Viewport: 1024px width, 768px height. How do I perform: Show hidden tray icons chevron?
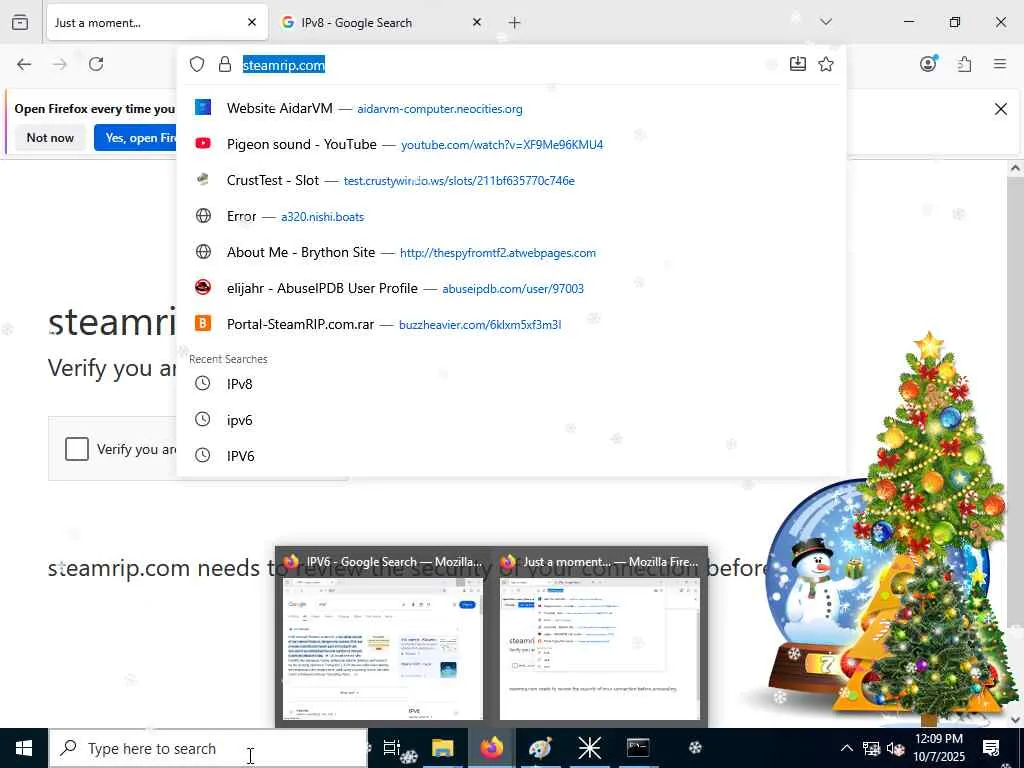pyautogui.click(x=846, y=748)
